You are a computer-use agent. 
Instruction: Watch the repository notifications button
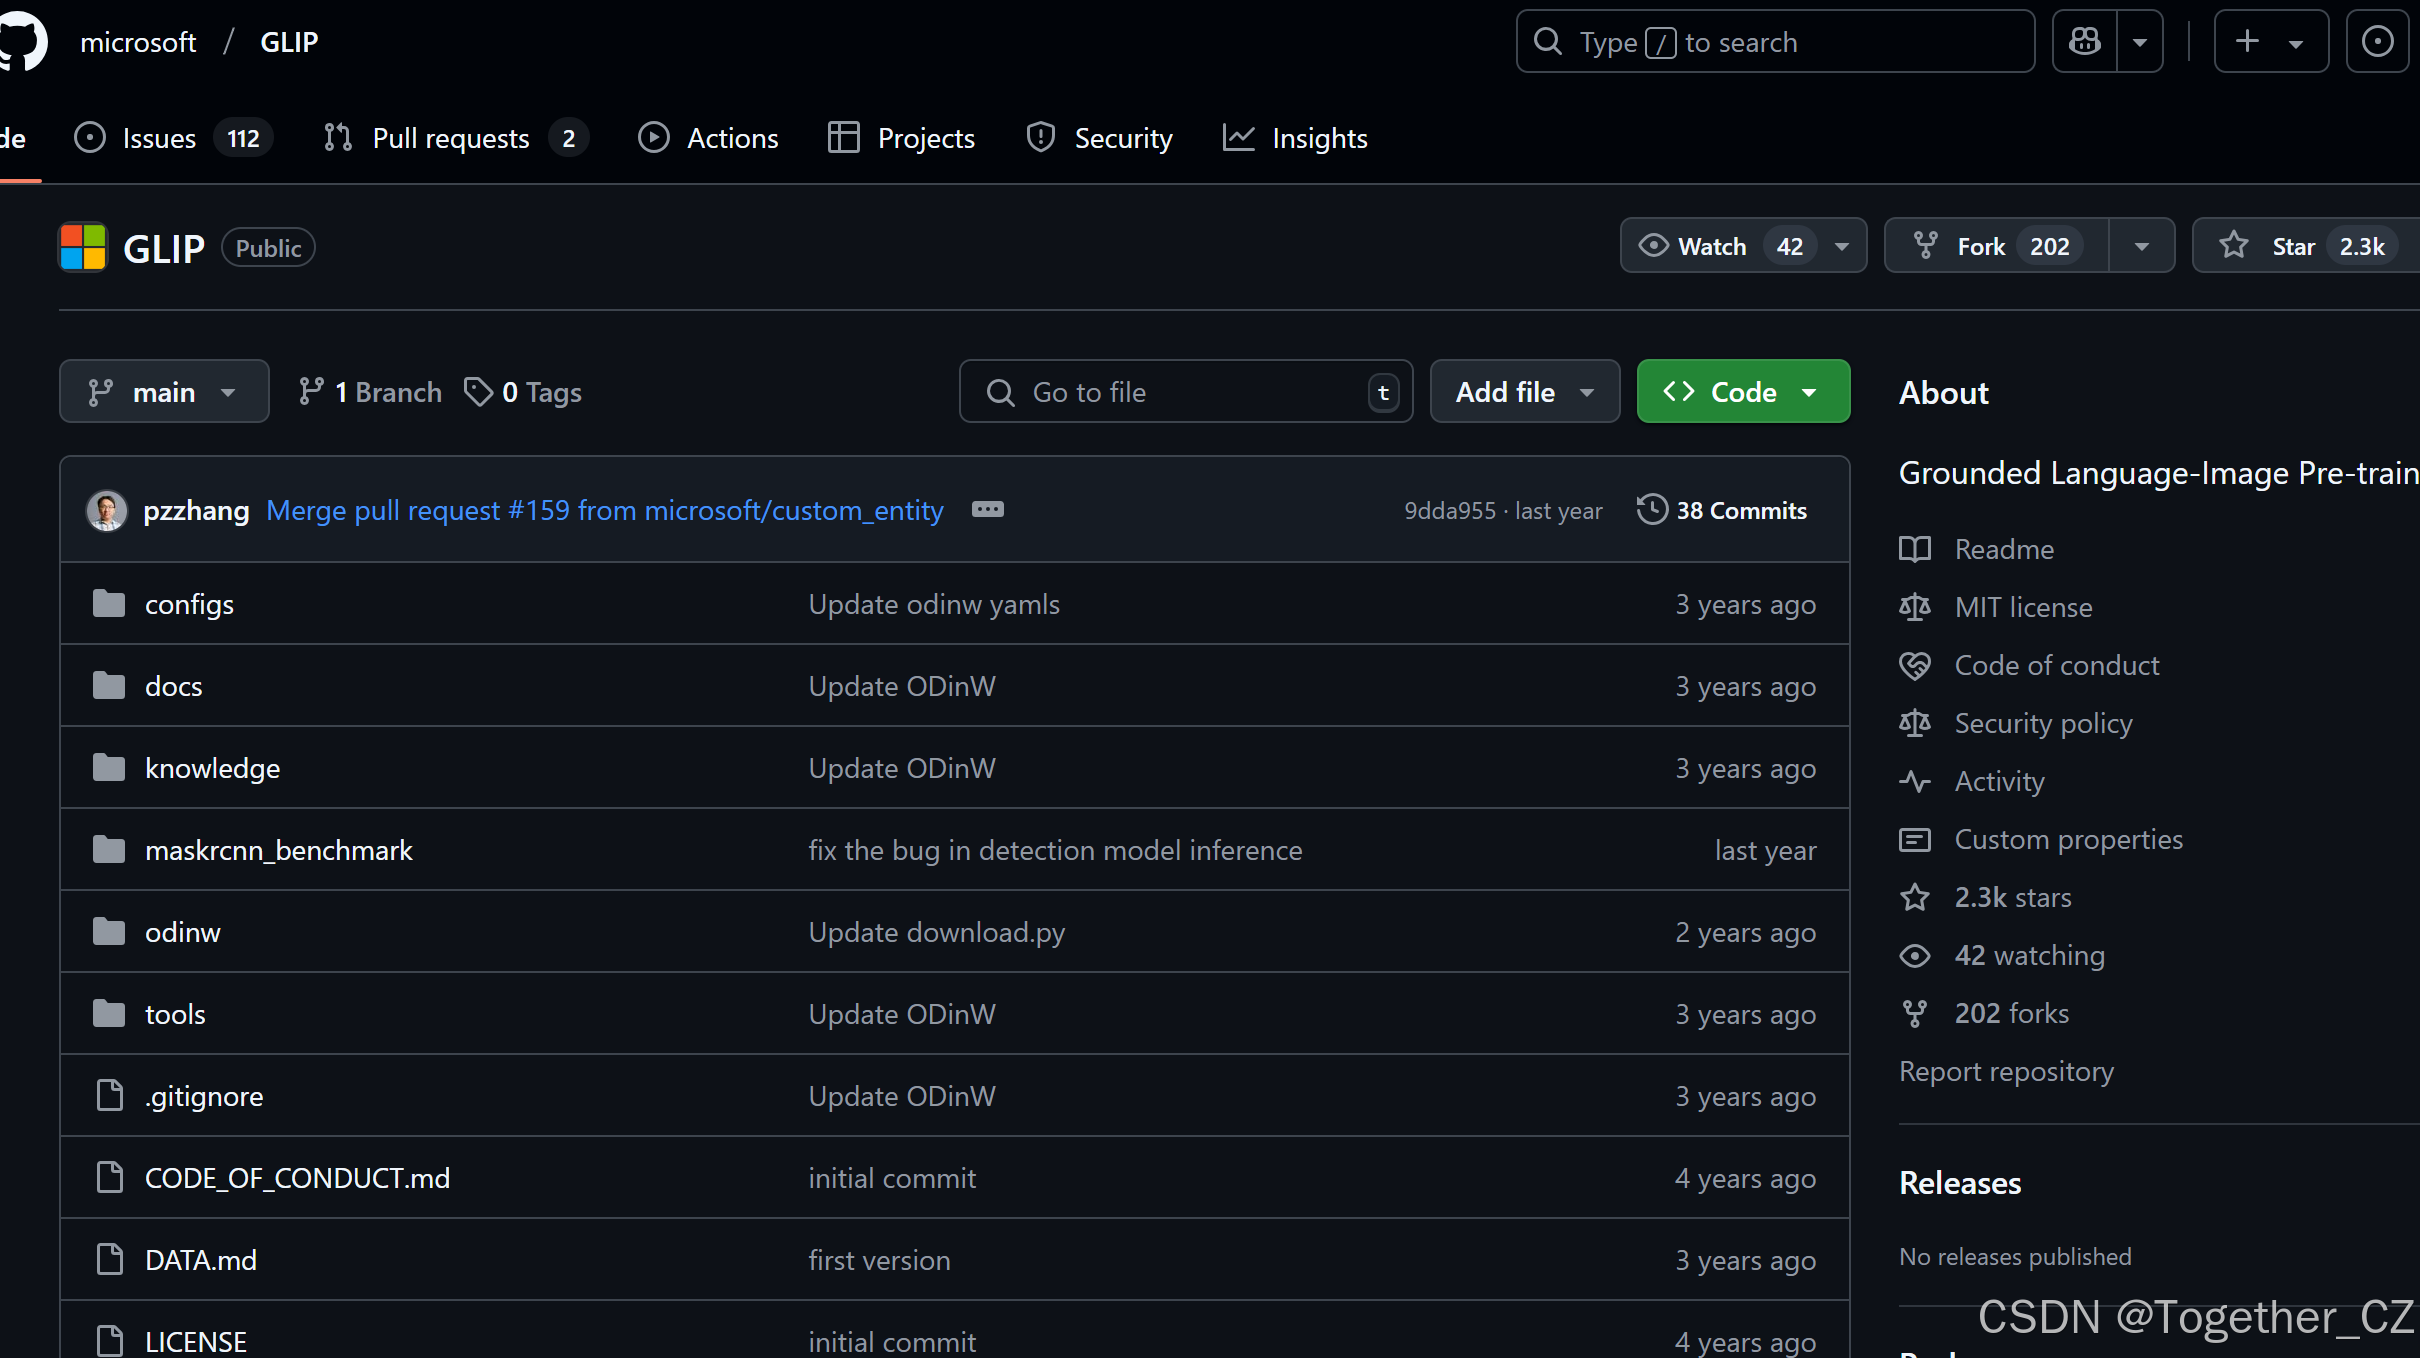coord(1712,246)
